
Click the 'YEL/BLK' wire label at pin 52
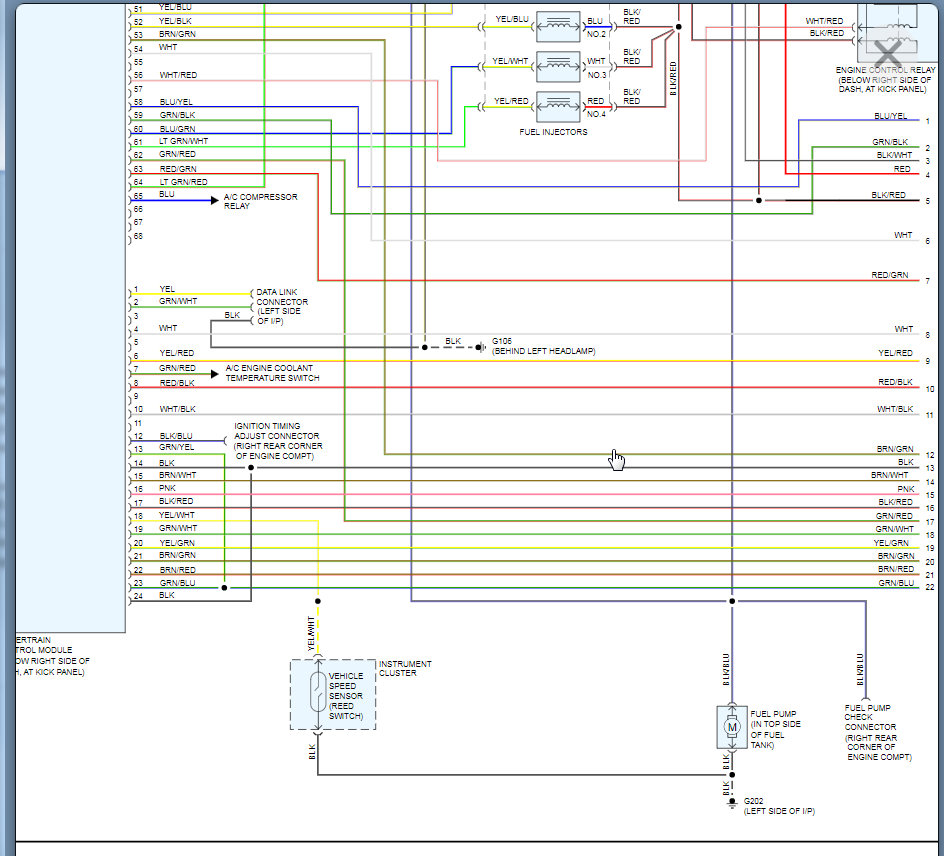[175, 20]
